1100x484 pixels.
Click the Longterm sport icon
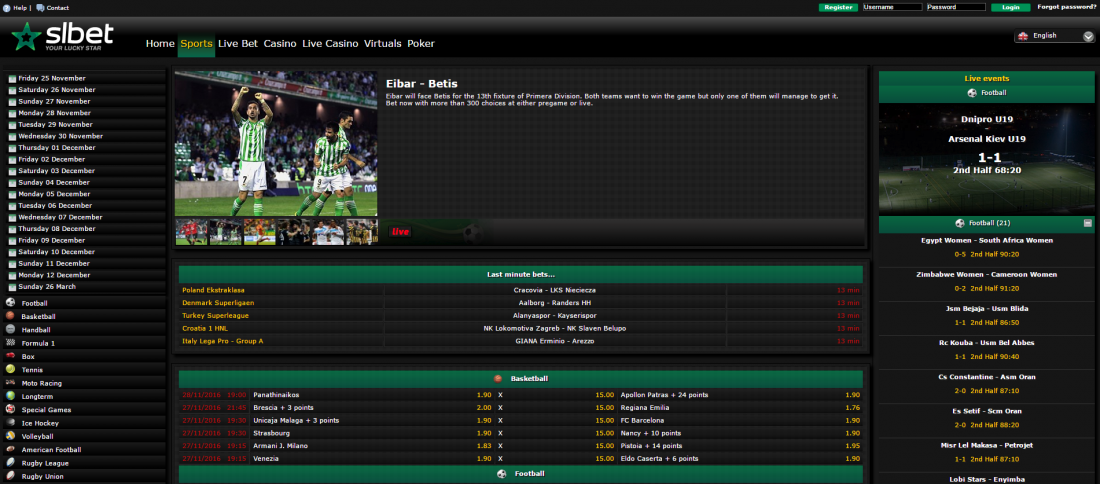coord(11,396)
